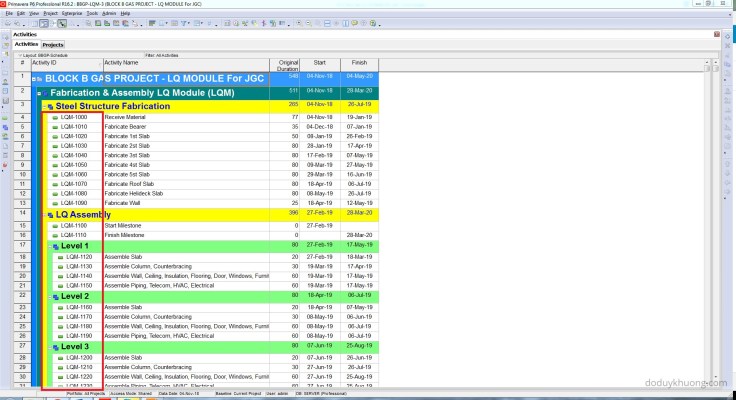
Task: Close the Activities view with red corner icon
Action: (x=717, y=34)
